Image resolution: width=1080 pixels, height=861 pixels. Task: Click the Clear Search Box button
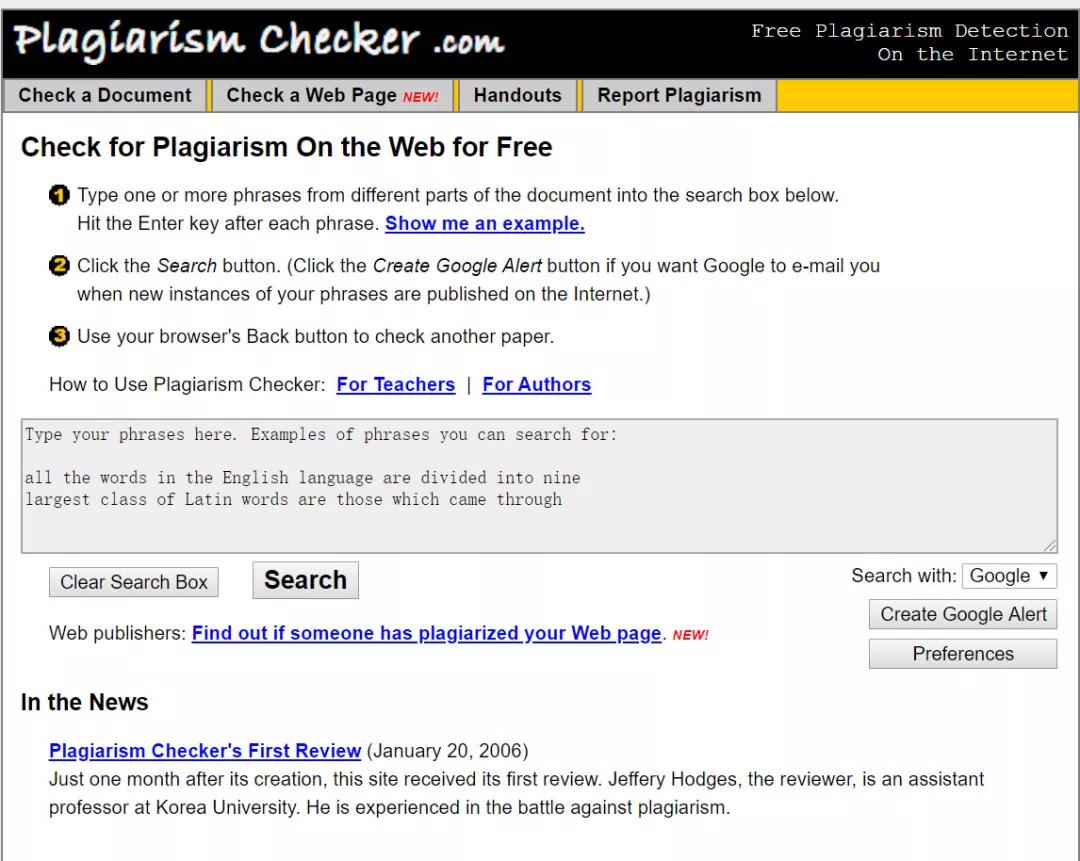coord(134,582)
